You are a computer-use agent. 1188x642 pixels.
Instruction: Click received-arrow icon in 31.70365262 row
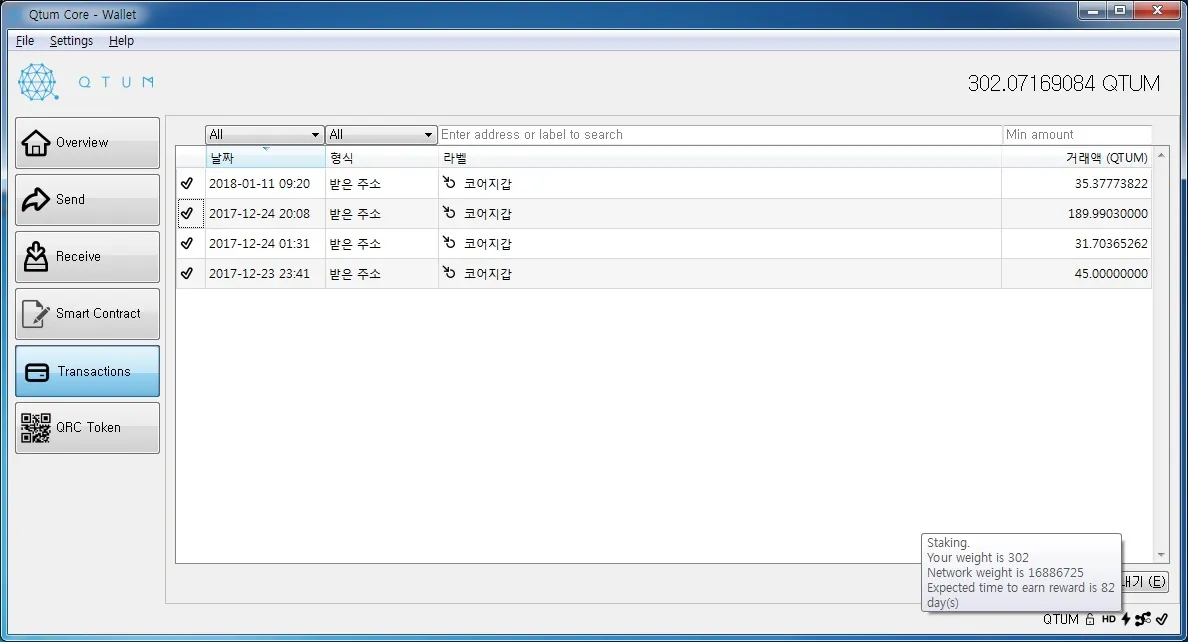point(449,243)
